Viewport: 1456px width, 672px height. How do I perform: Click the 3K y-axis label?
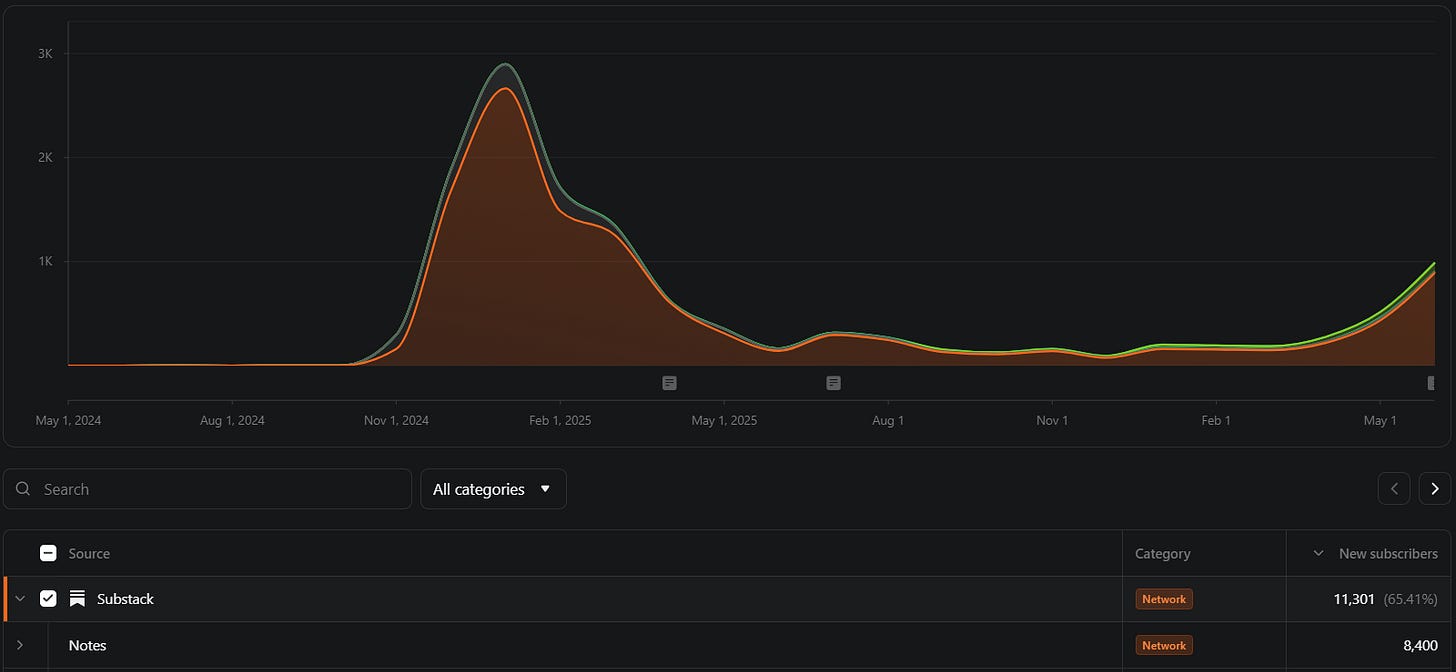tap(45, 53)
